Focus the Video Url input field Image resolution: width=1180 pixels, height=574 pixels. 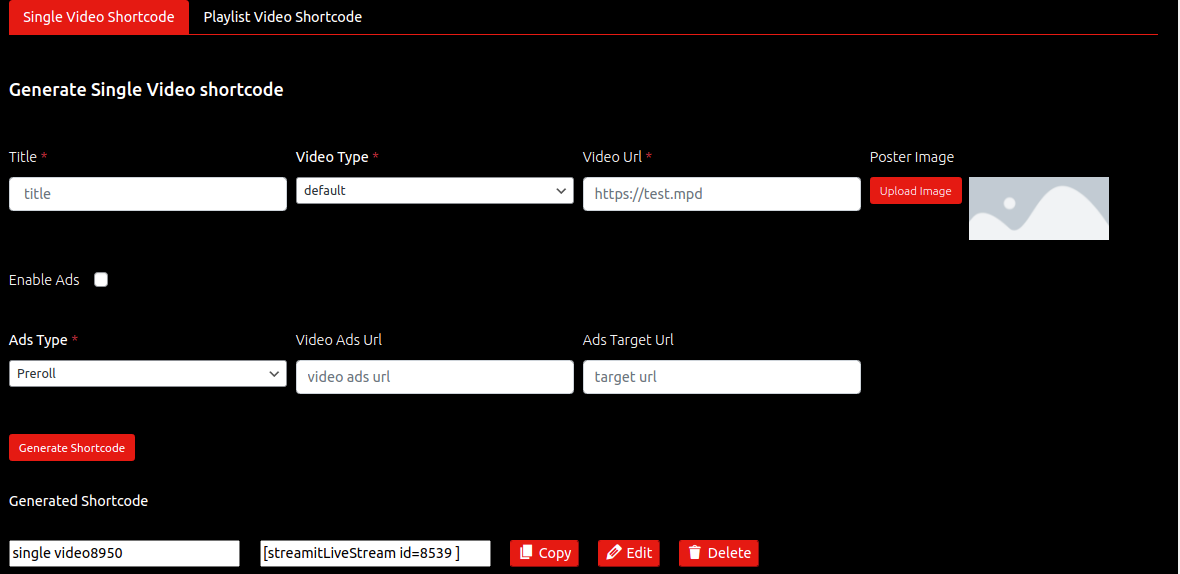tap(722, 194)
